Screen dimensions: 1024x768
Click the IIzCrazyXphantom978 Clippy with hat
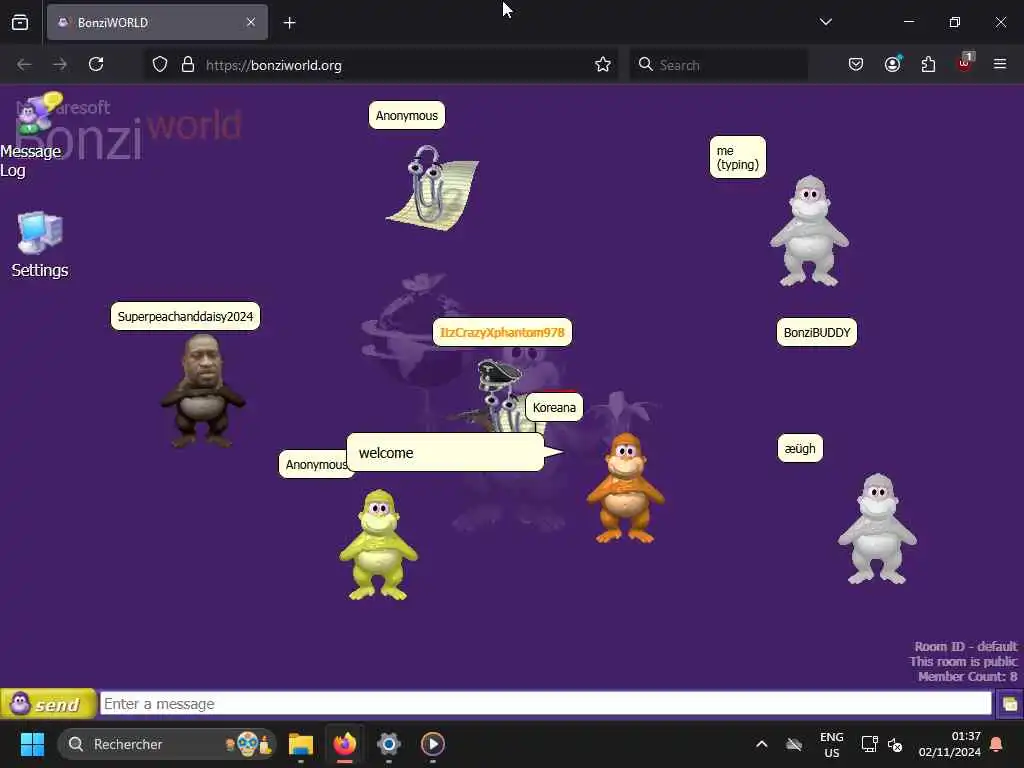[x=500, y=395]
